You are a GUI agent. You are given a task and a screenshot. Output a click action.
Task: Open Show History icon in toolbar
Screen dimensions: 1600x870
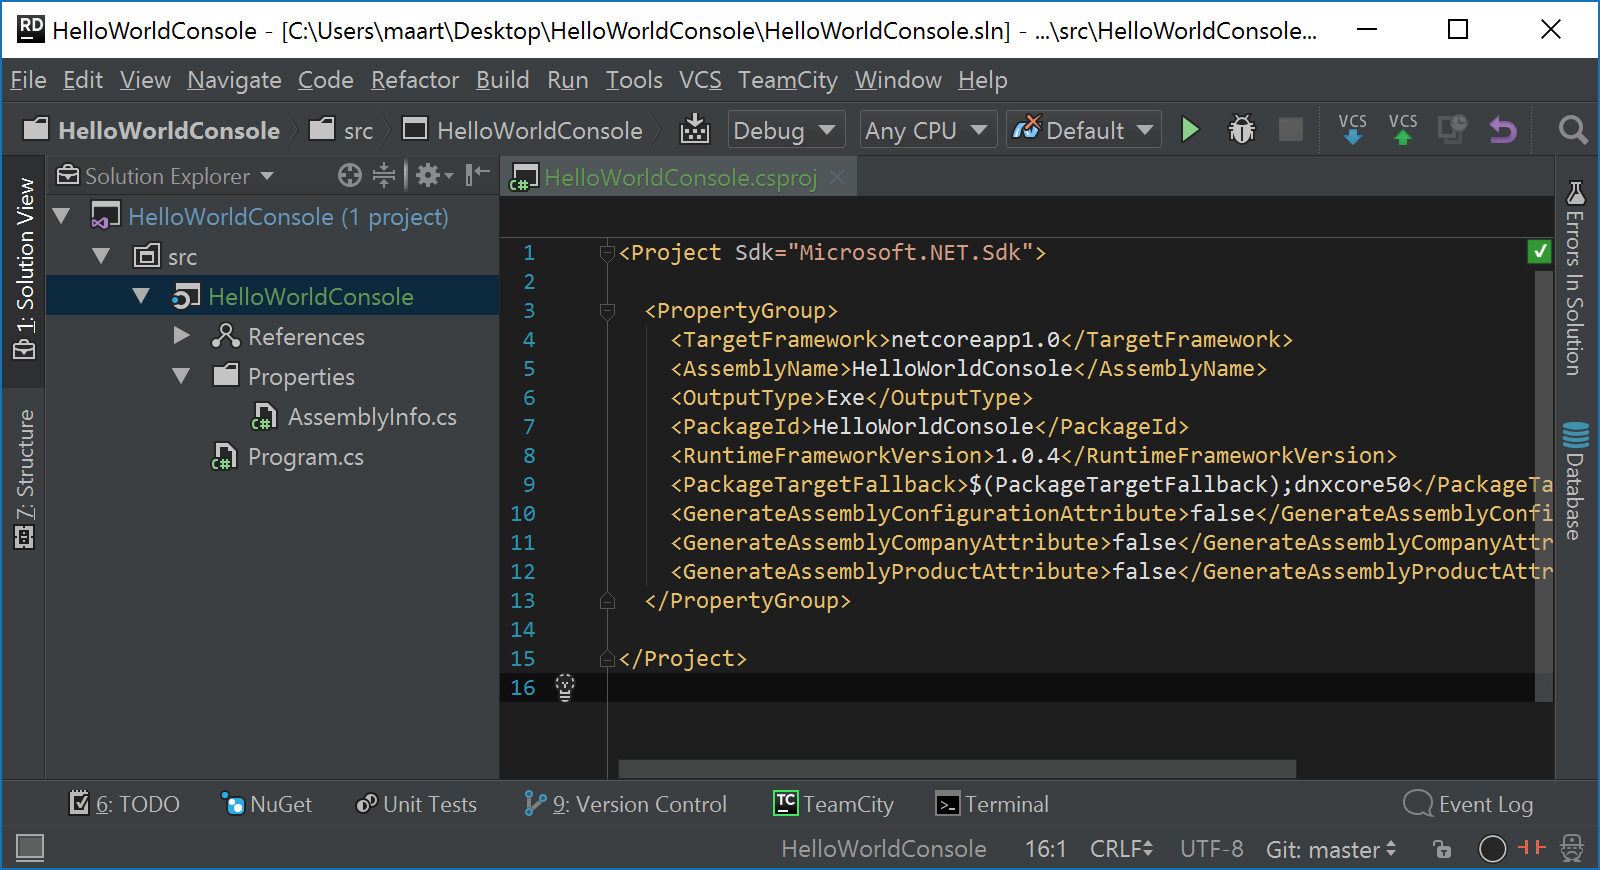coord(1452,130)
